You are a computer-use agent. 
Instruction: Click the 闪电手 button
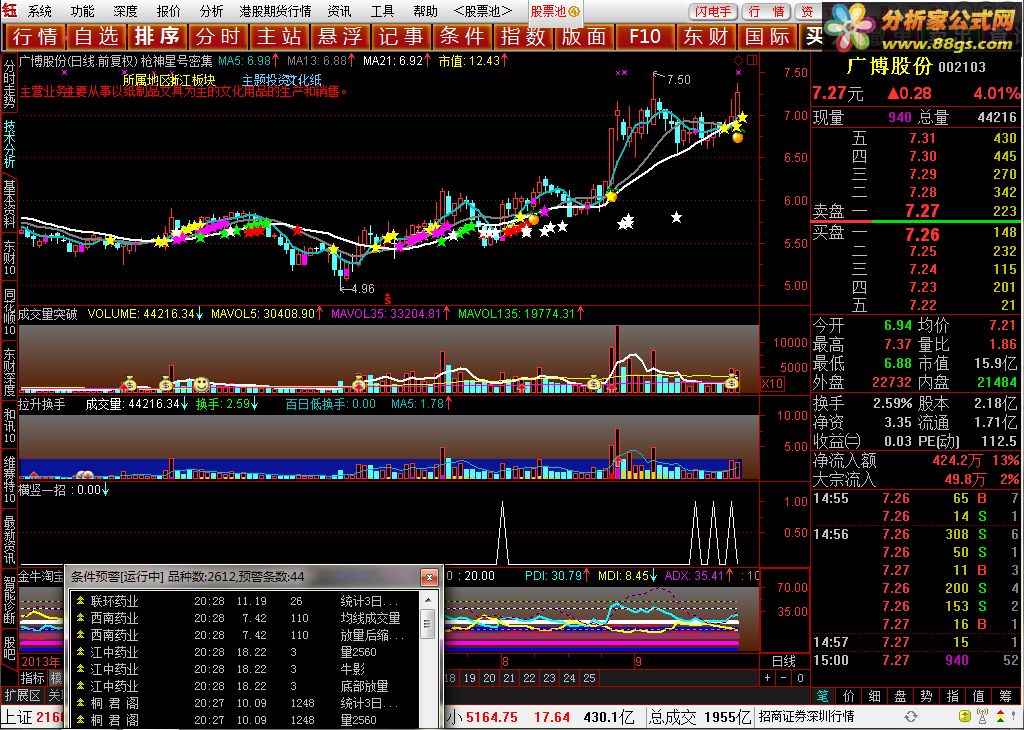click(x=713, y=12)
